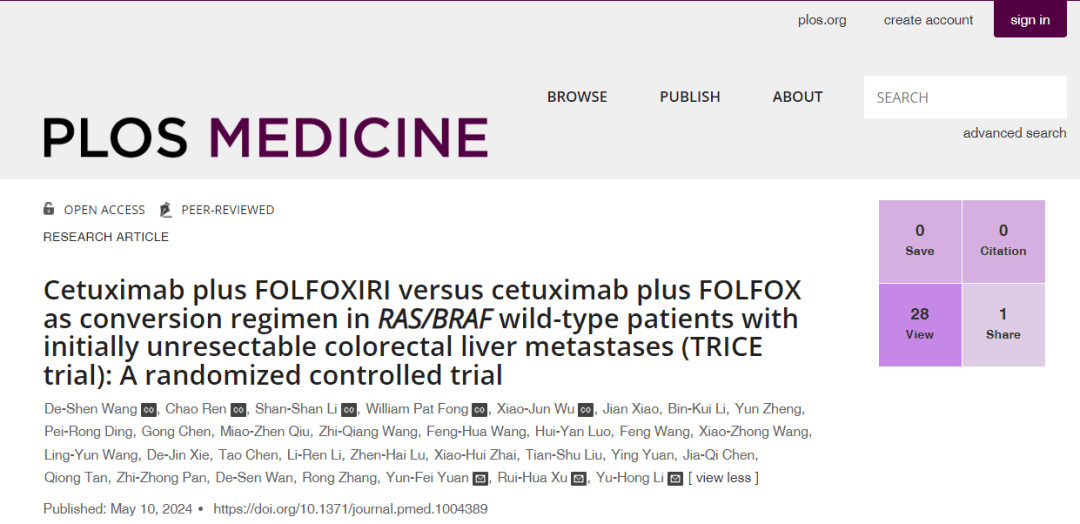Click the sign in button
The height and width of the screenshot is (524, 1080).
[1030, 20]
